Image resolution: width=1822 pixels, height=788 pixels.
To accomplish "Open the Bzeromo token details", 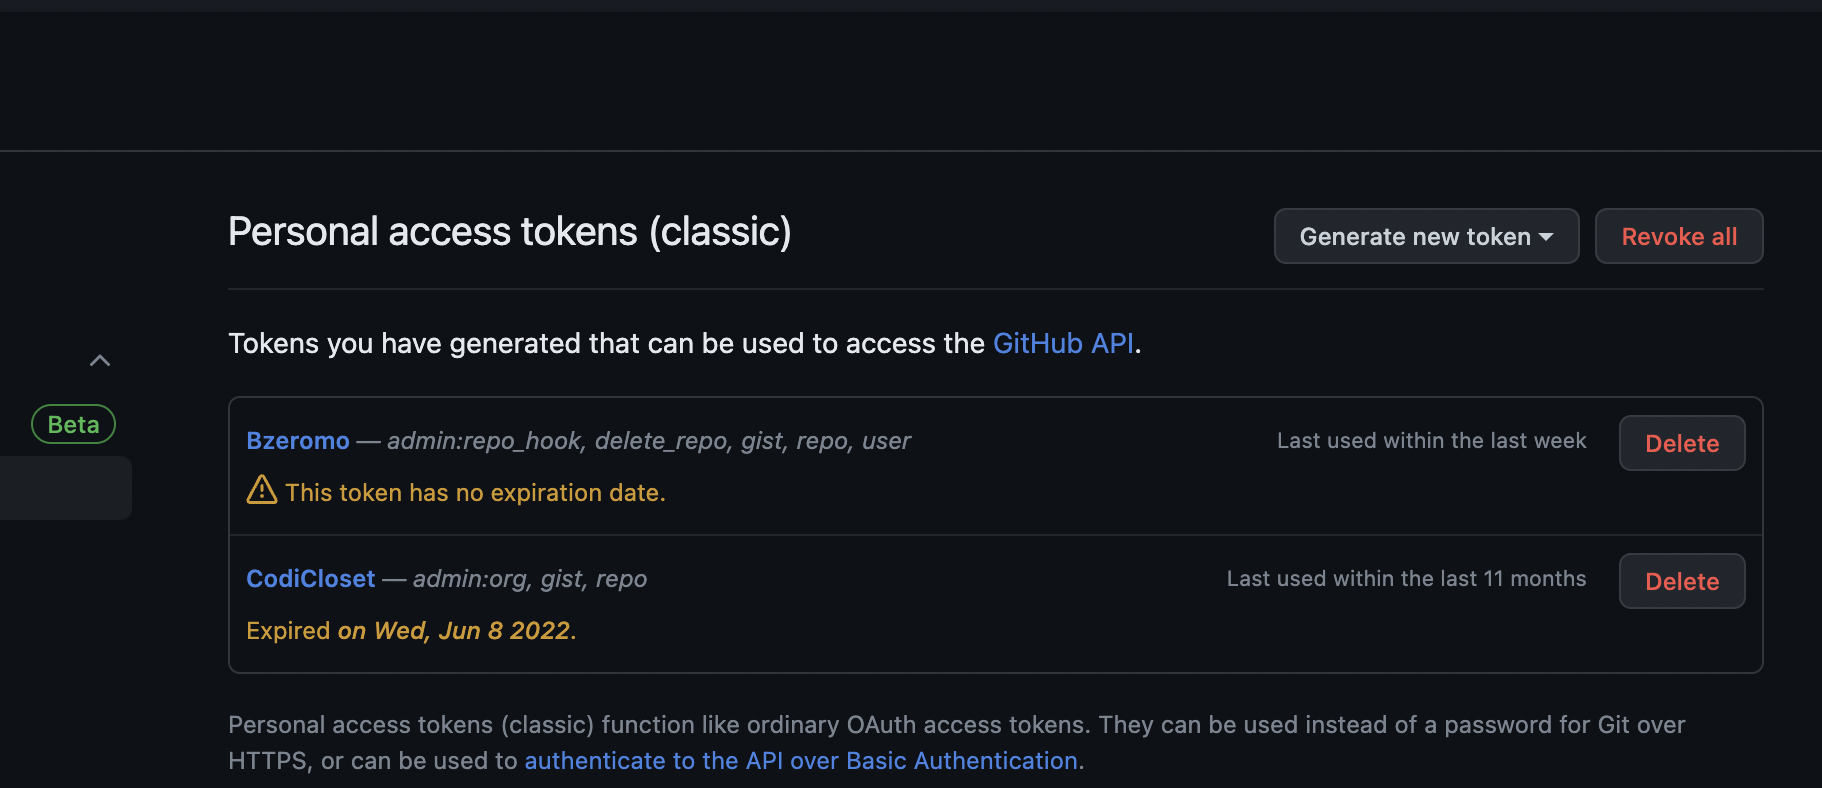I will [298, 441].
